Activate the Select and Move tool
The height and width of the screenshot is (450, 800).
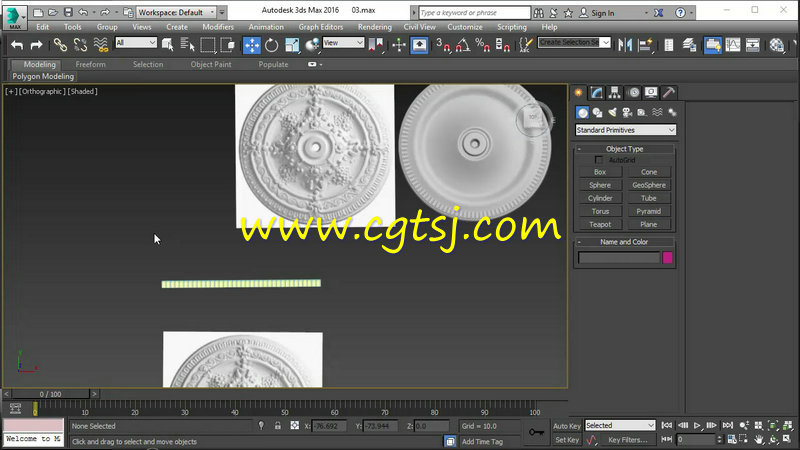click(x=252, y=45)
